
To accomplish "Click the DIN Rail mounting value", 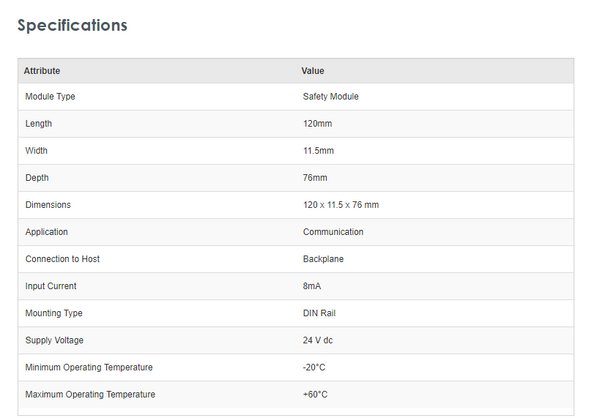I will pos(321,313).
